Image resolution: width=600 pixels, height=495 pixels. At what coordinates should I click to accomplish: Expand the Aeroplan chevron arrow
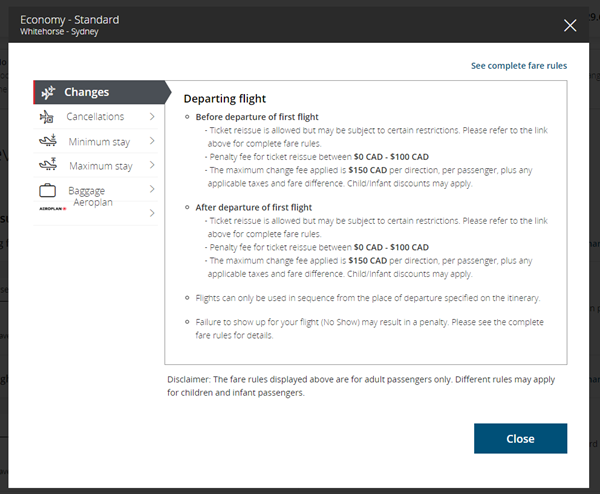[152, 213]
